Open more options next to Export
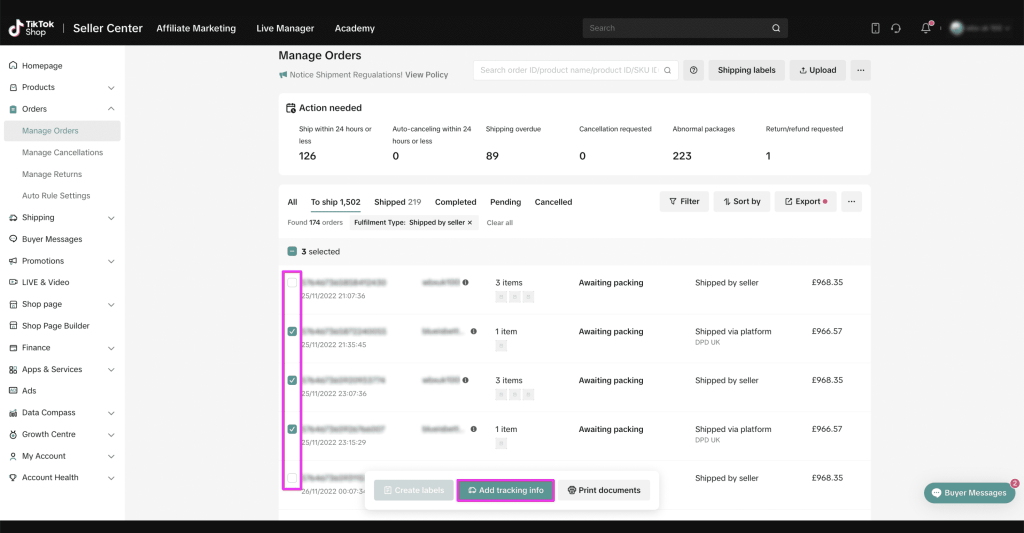 [852, 201]
